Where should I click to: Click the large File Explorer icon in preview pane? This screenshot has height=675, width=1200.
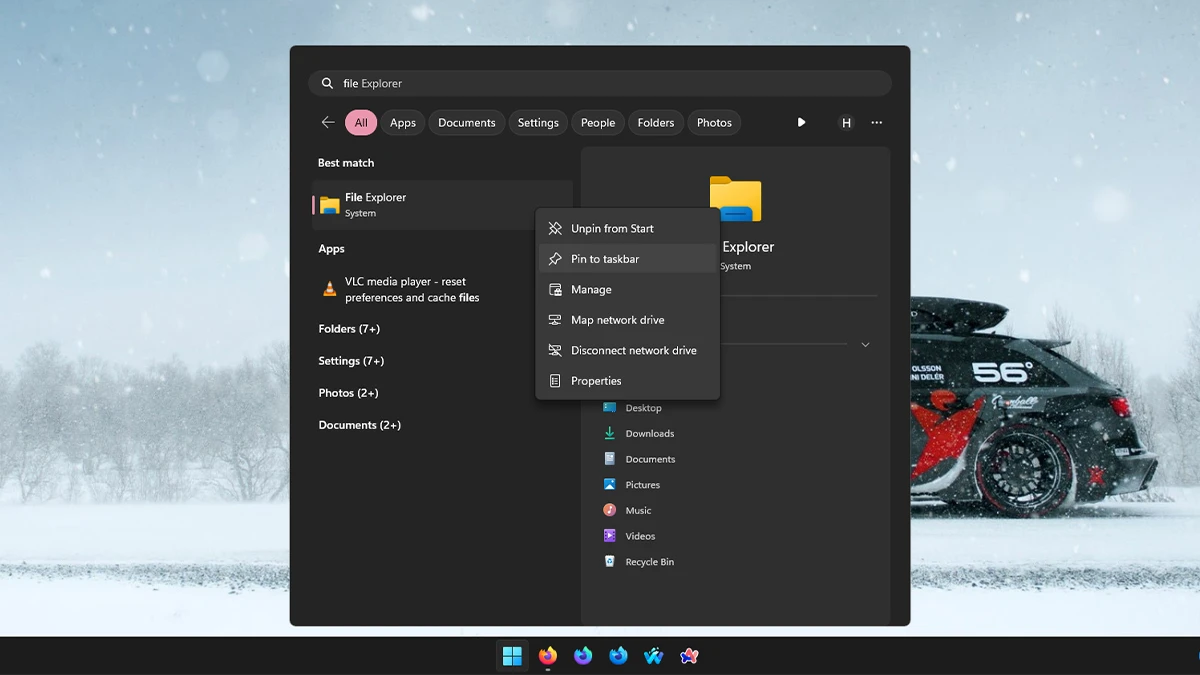pyautogui.click(x=735, y=199)
